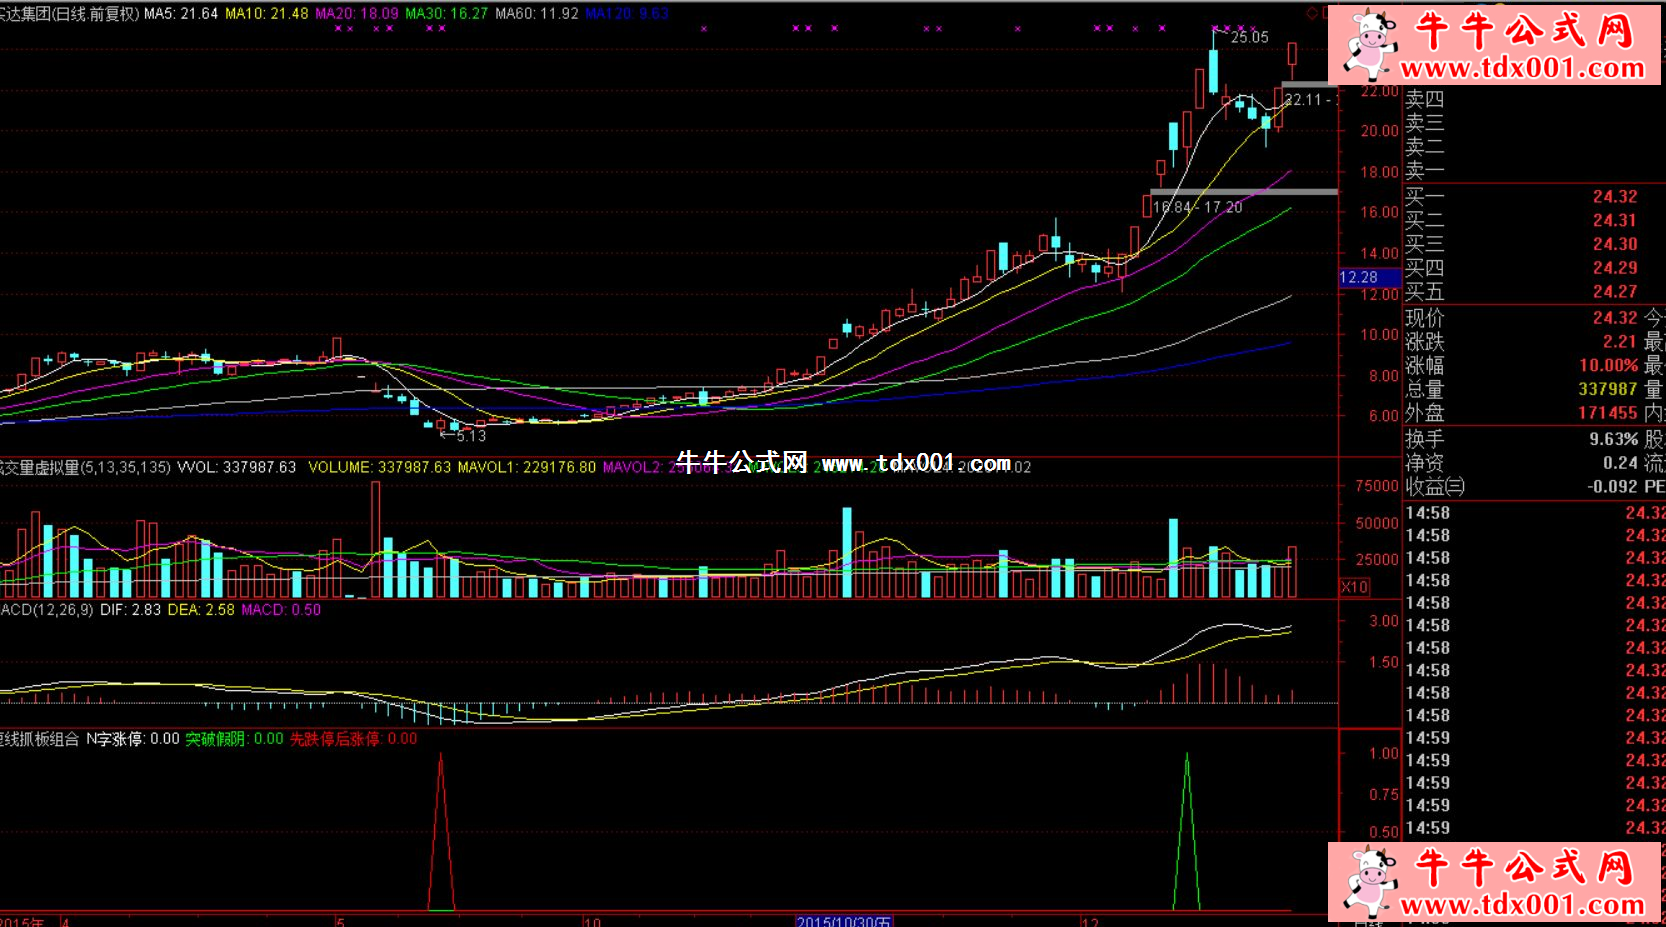Click the 75000 volume axis label
Viewport: 1666px width, 927px height.
(1377, 486)
